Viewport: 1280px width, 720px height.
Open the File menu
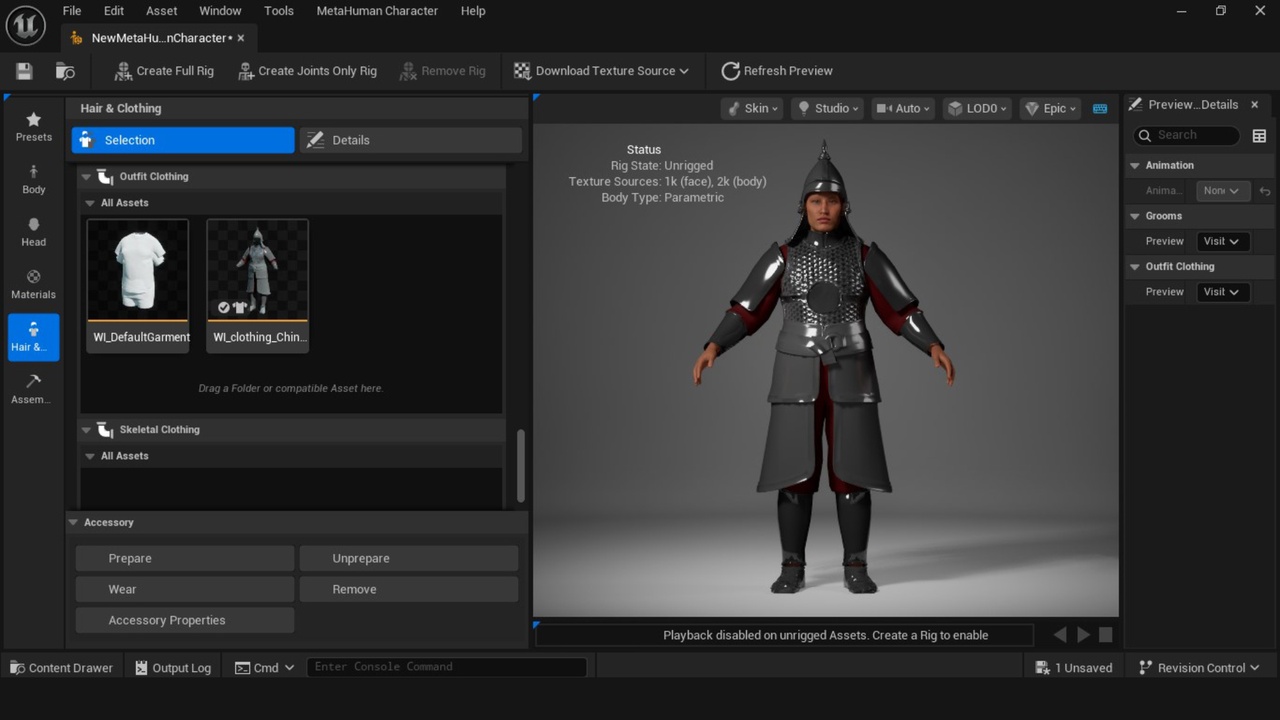pos(72,11)
